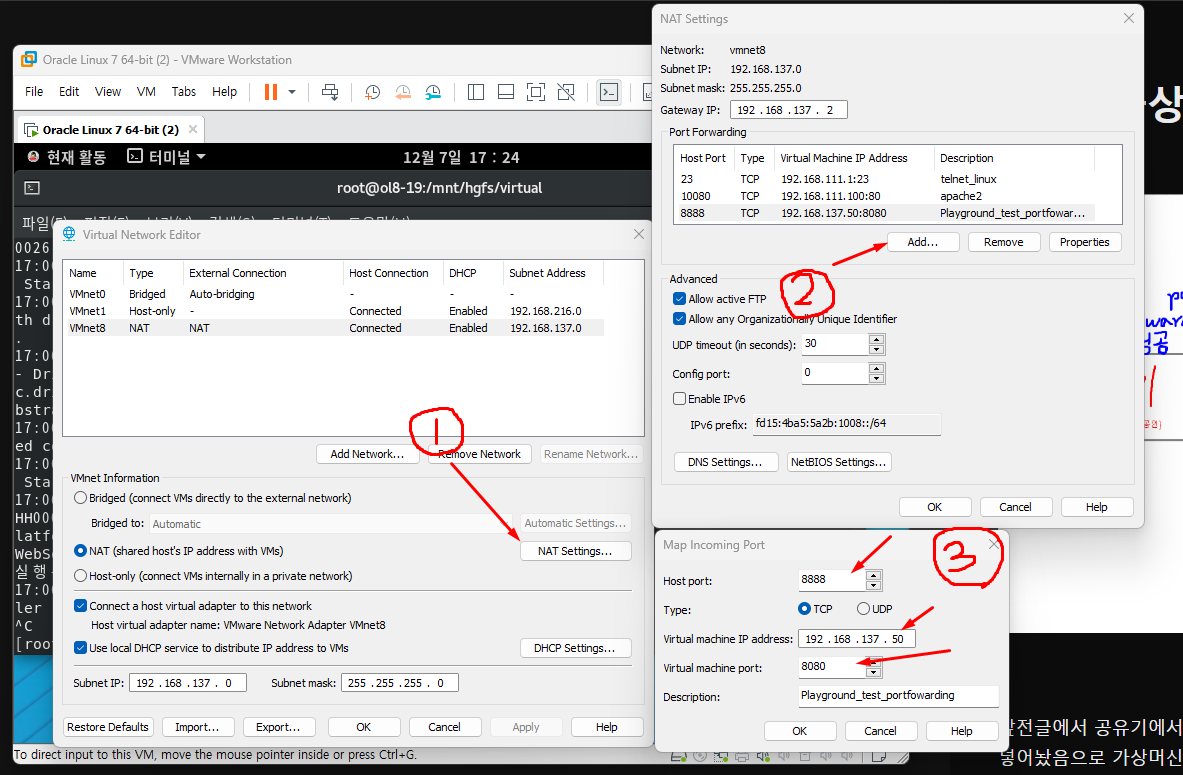Click the terminal window header icon

pyautogui.click(x=32, y=188)
